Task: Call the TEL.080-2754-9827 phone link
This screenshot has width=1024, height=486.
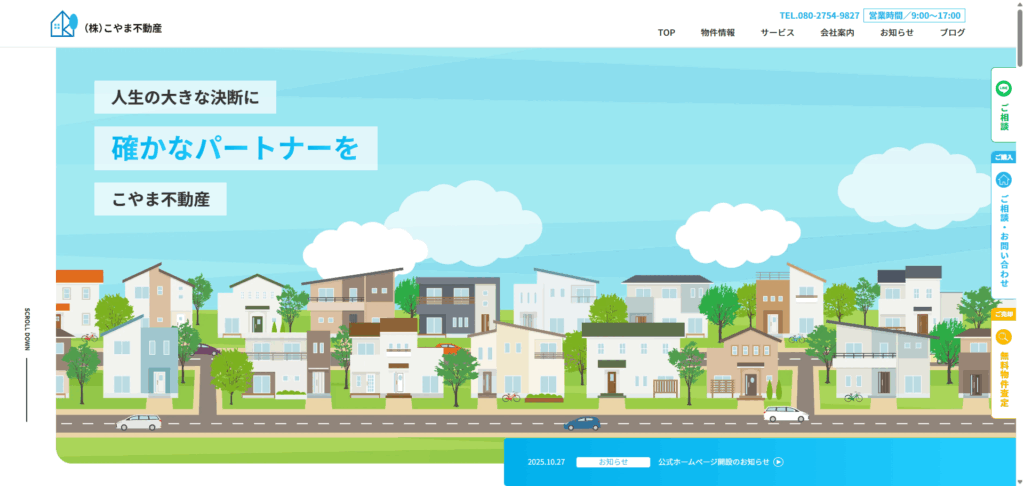Action: 819,15
